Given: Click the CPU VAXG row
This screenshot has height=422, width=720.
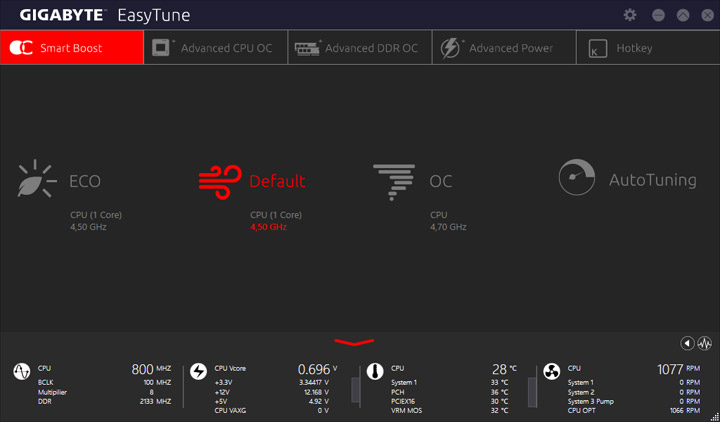Looking at the screenshot, I should pyautogui.click(x=271, y=411).
